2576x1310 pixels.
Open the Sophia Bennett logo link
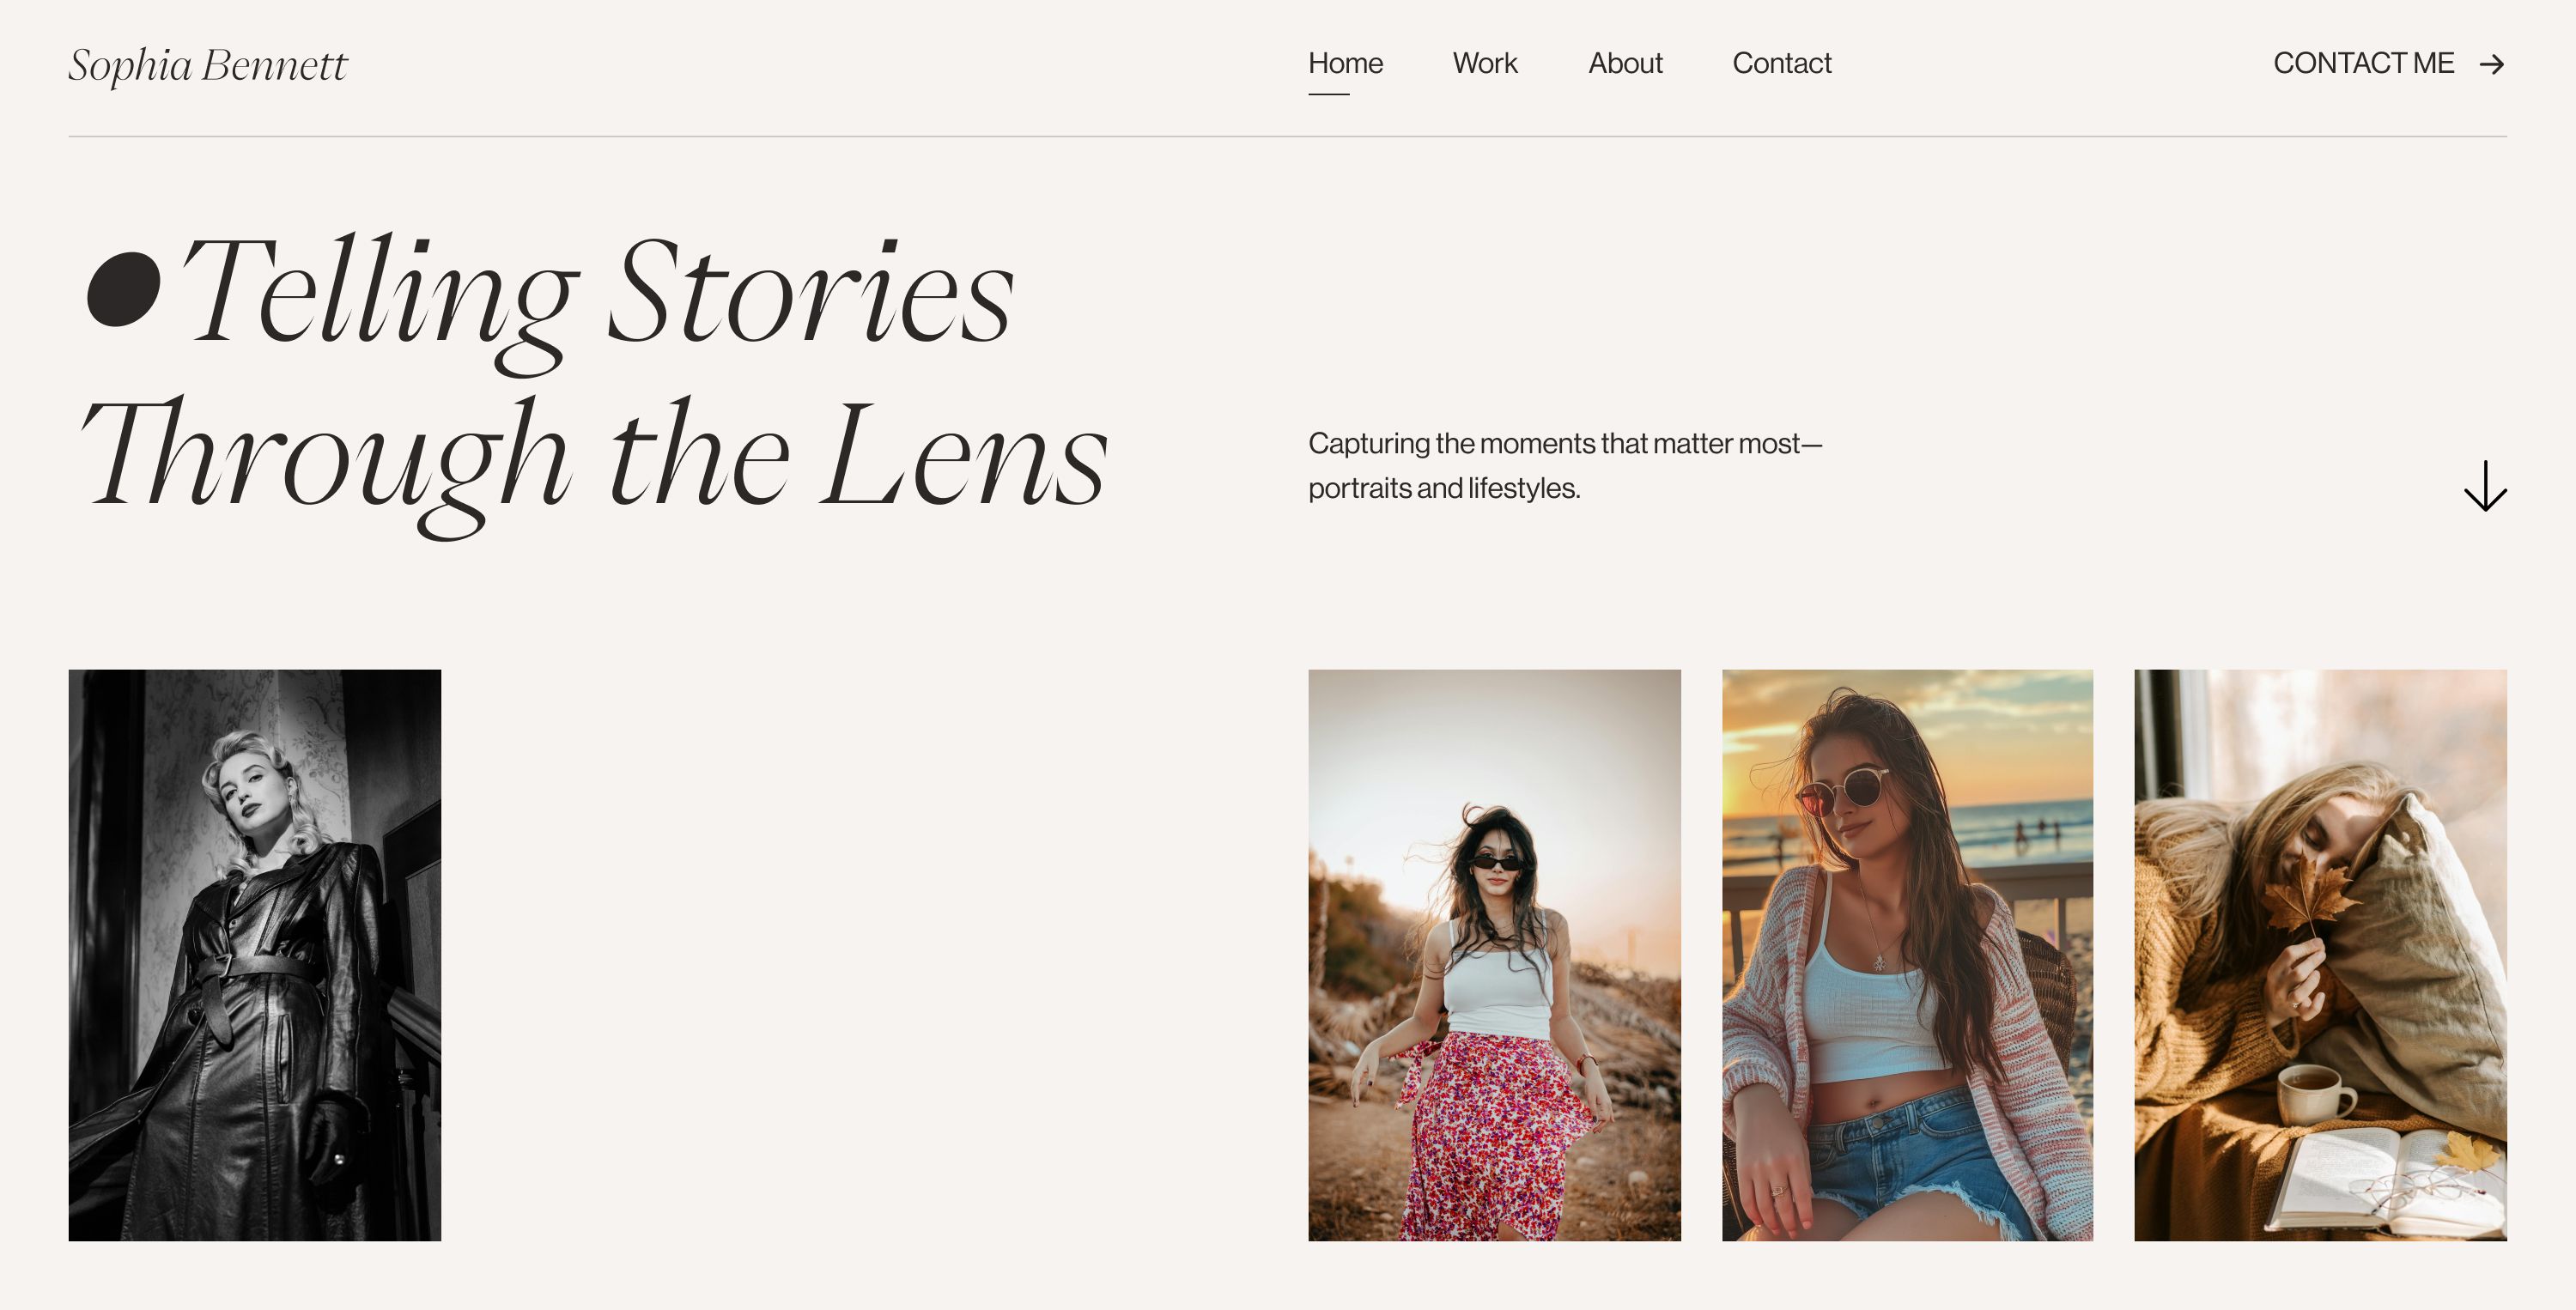pyautogui.click(x=208, y=65)
